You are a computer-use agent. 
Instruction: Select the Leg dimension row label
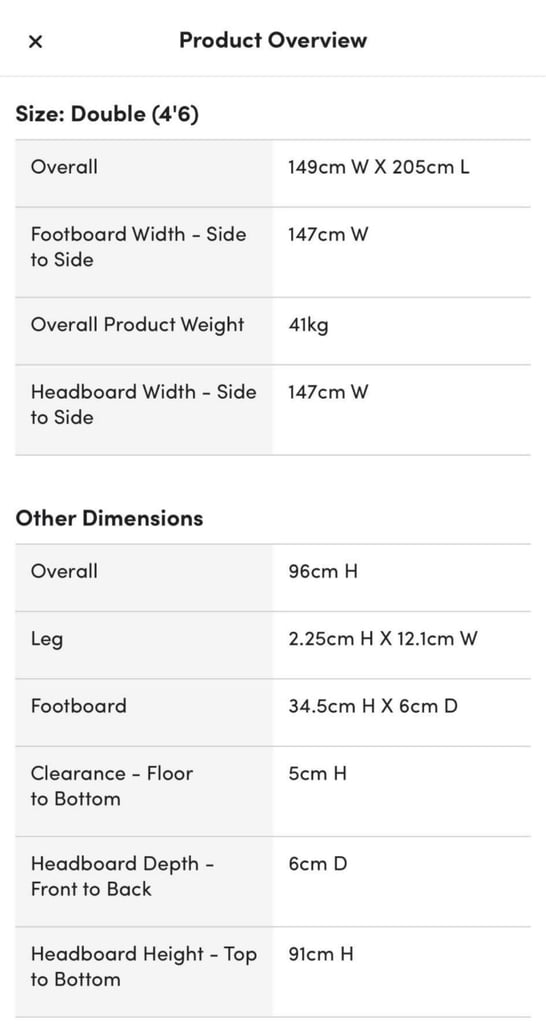47,639
